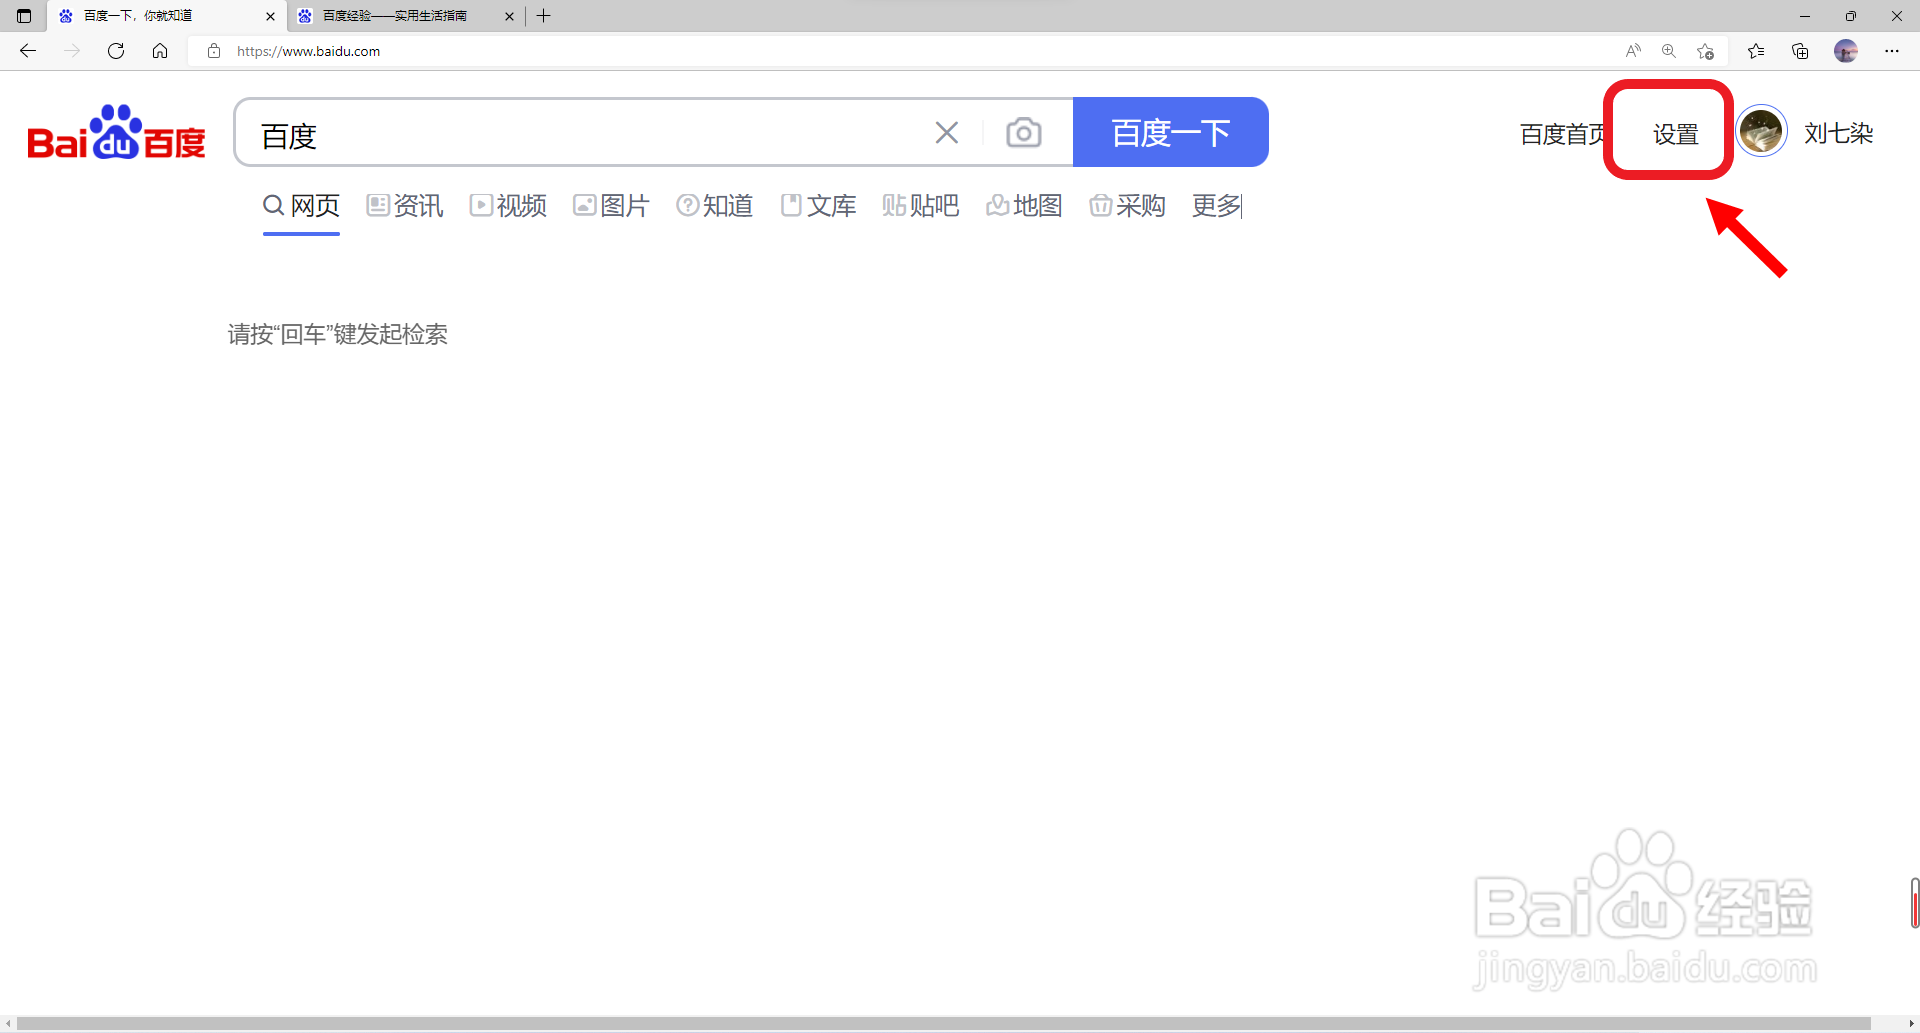Switch to the 百度一下，你就知道 tab
Viewport: 1920px width, 1033px height.
pyautogui.click(x=167, y=16)
